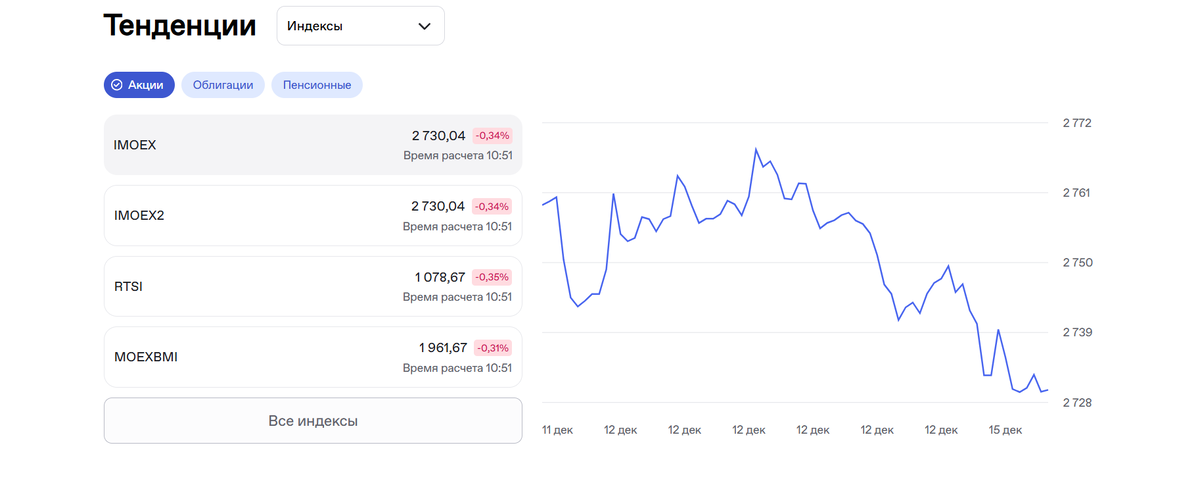Click the checkmark icon on Акции chip
The width and height of the screenshot is (1200, 489).
tap(117, 85)
